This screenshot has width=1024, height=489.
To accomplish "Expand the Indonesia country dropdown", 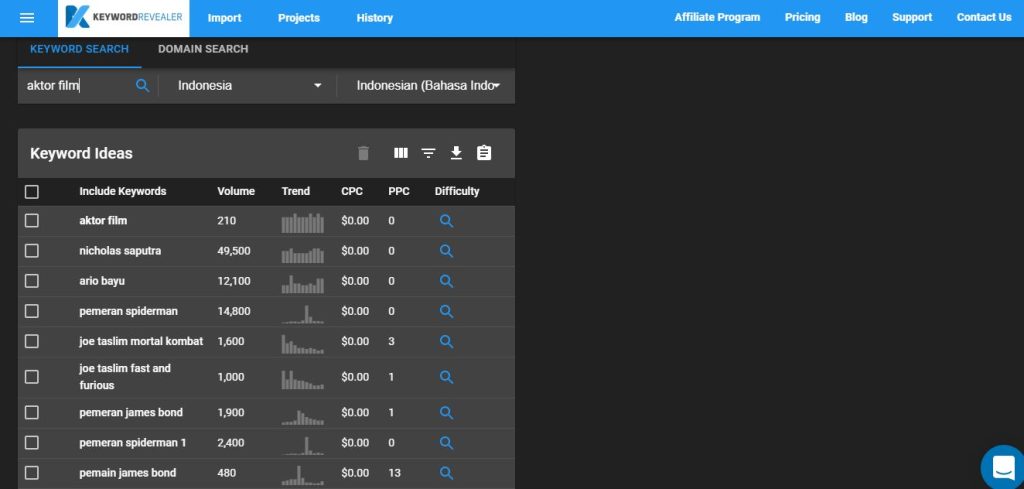I will [249, 86].
